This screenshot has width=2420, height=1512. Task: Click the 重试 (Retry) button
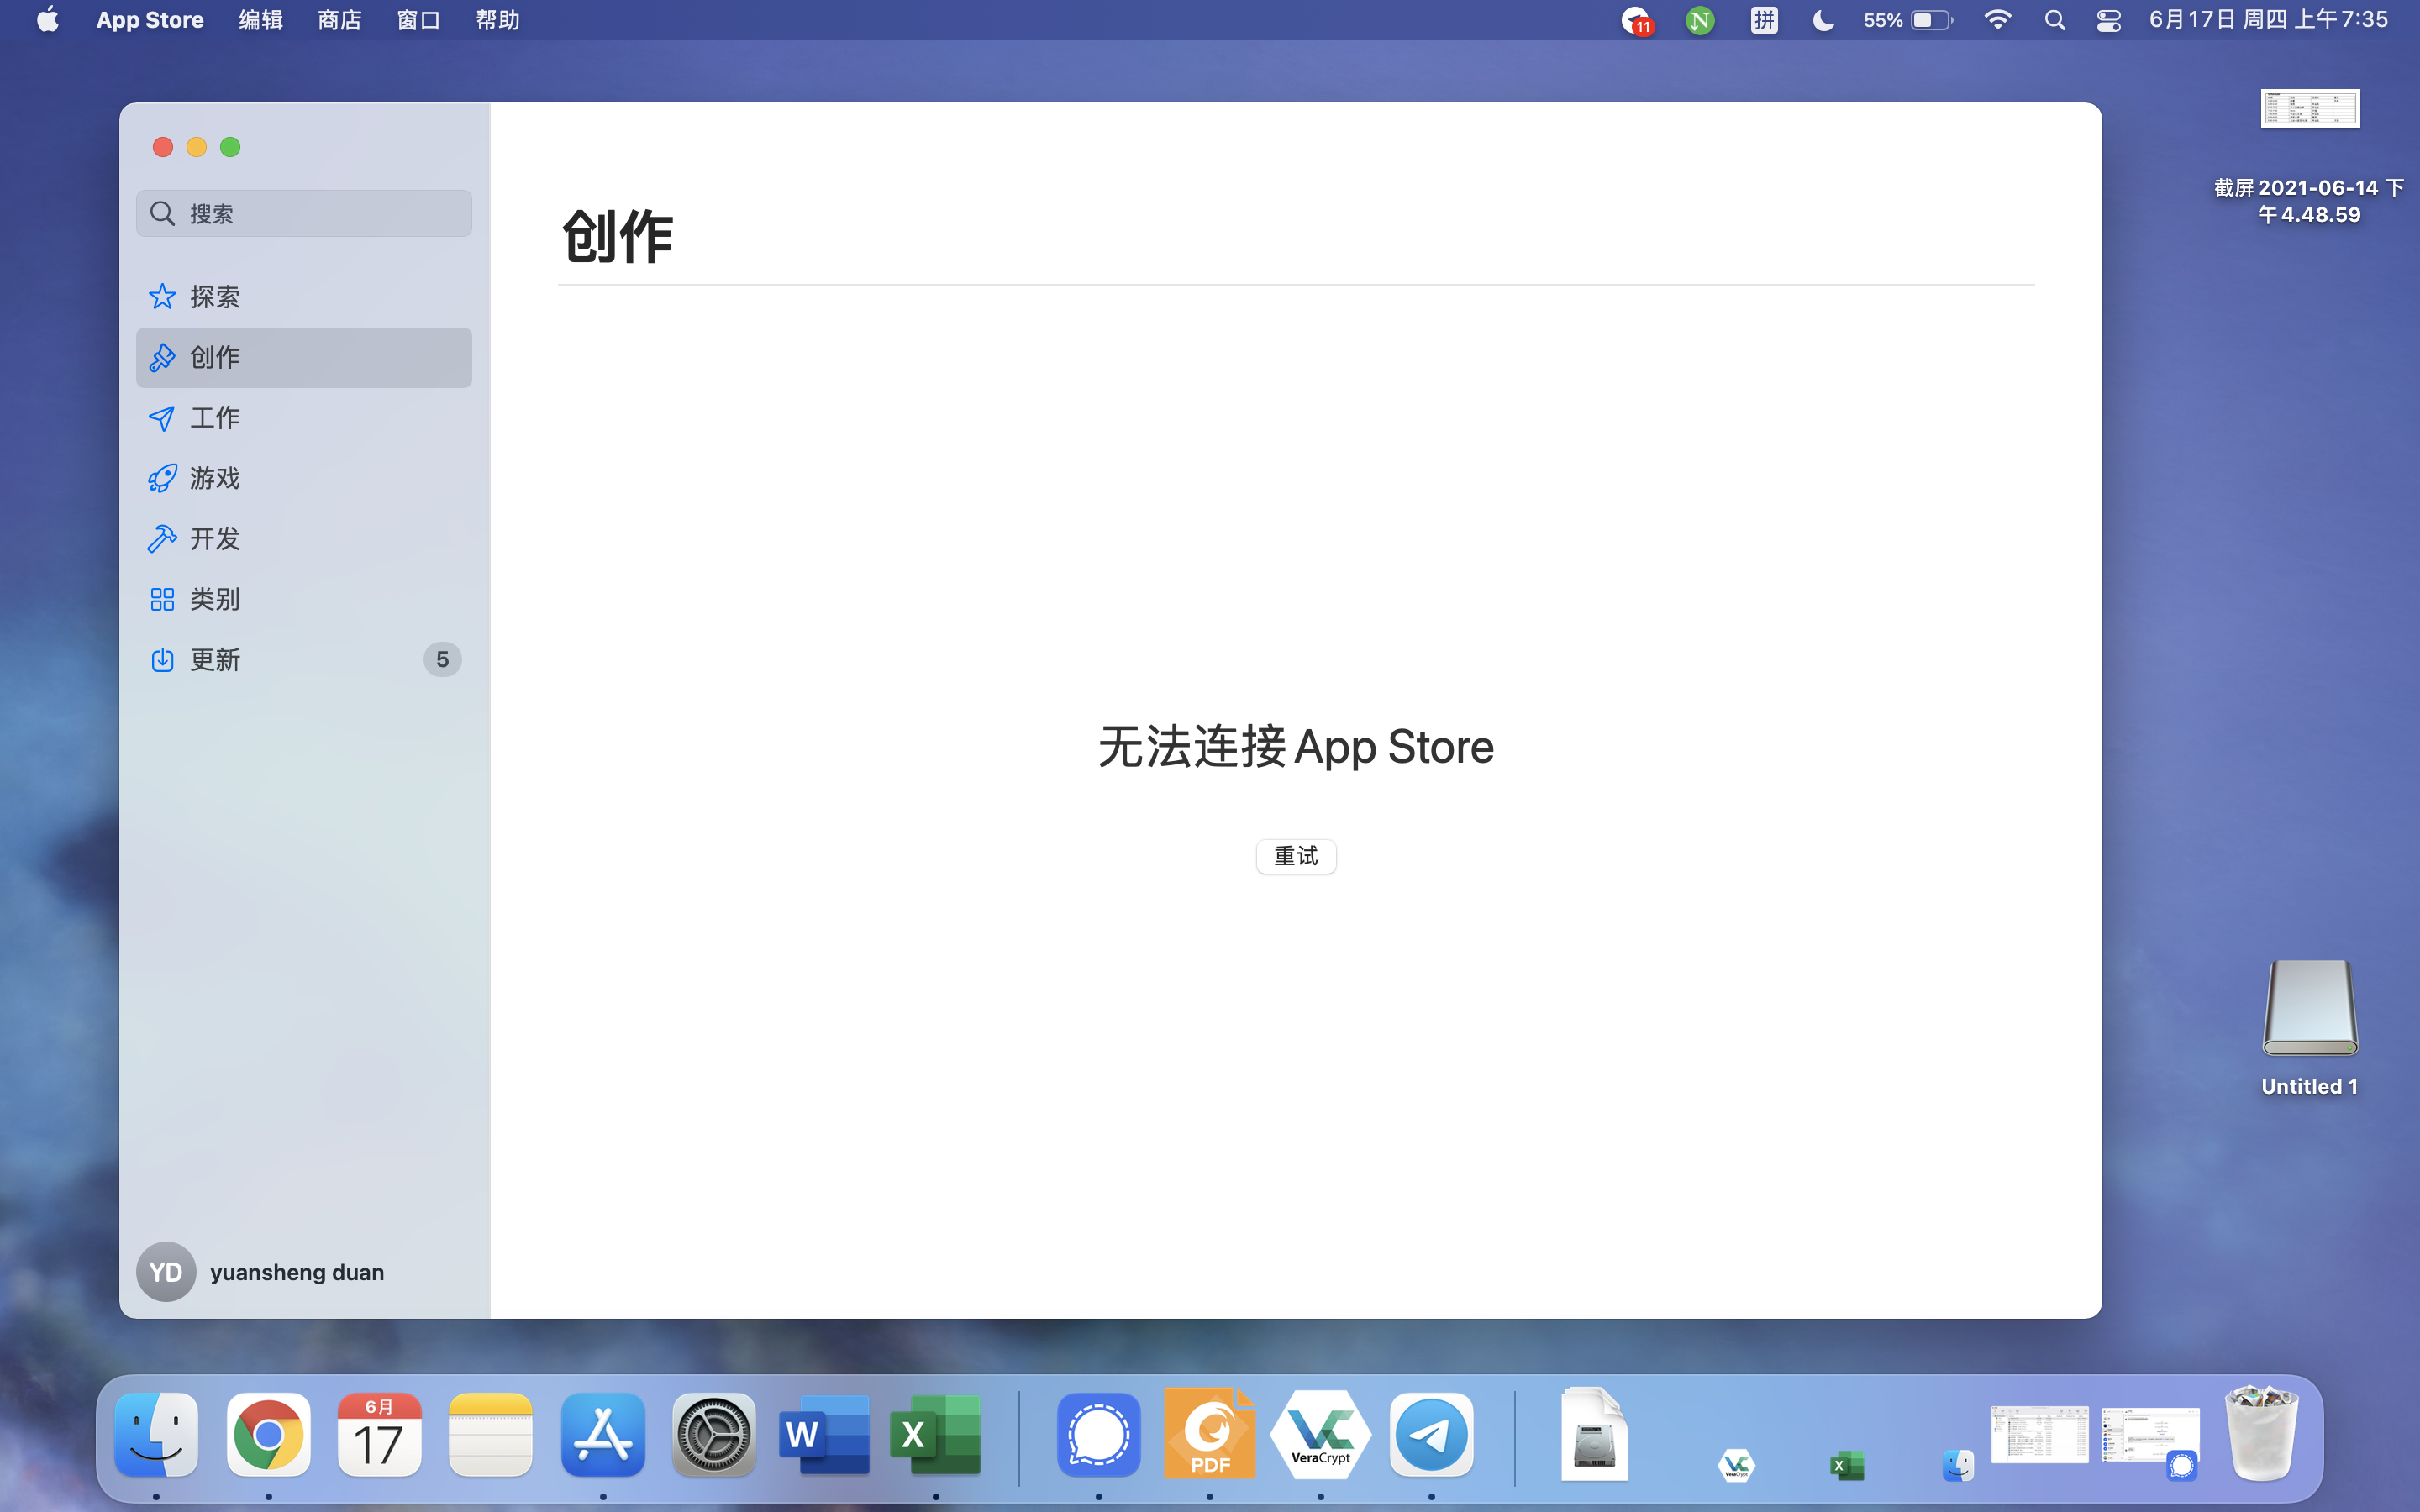pos(1295,856)
